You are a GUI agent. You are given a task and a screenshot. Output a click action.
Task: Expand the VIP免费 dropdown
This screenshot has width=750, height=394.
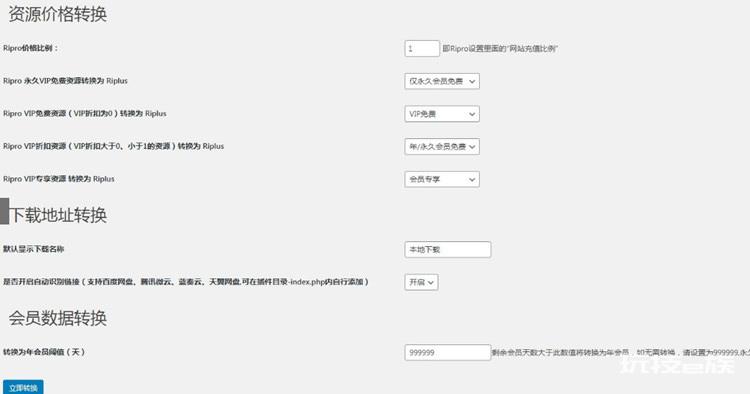(x=442, y=114)
